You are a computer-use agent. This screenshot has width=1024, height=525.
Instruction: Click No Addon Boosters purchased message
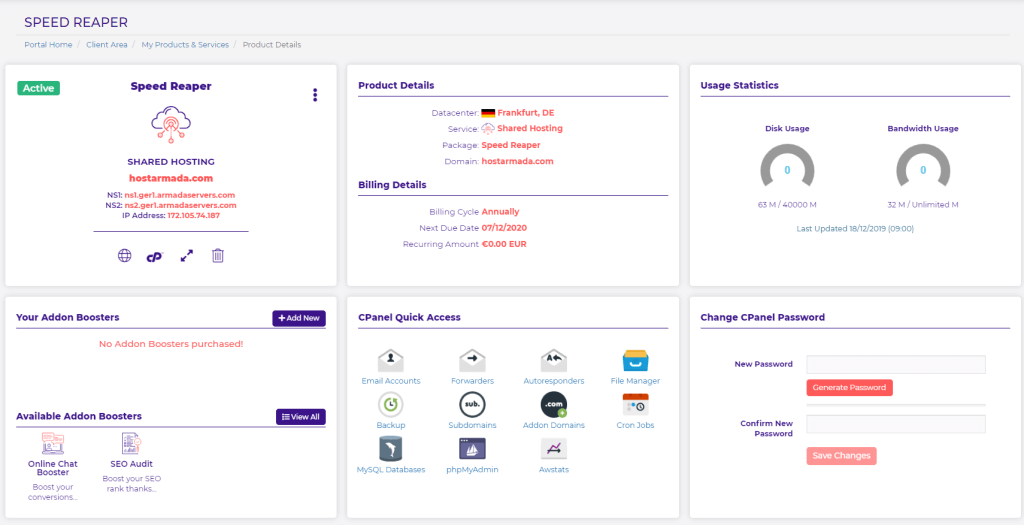point(171,343)
